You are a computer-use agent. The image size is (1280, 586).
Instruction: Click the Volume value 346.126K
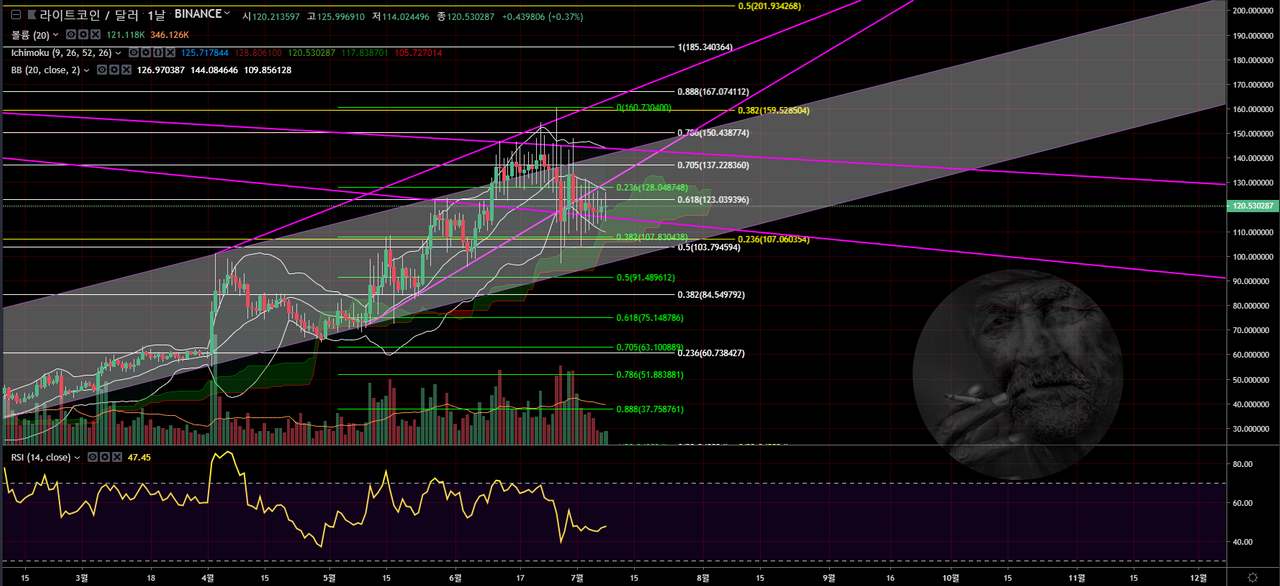coord(169,35)
